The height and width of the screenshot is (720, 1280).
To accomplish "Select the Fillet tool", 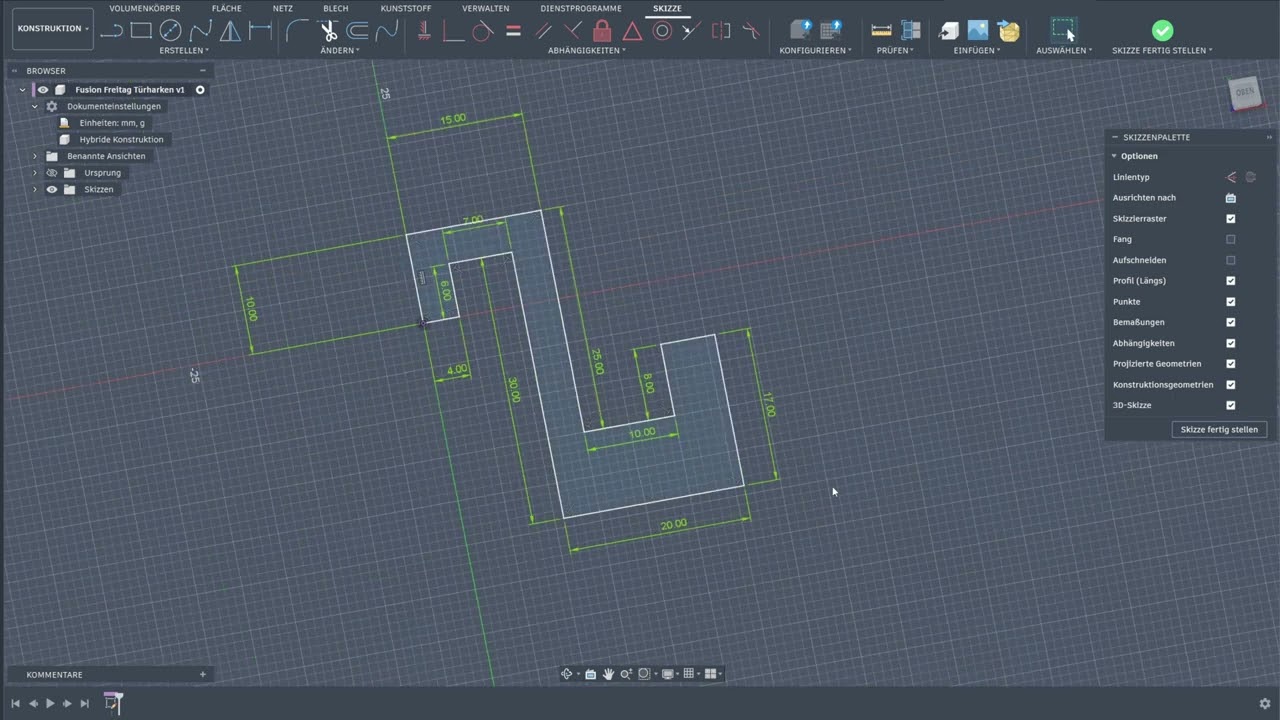I will 298,31.
